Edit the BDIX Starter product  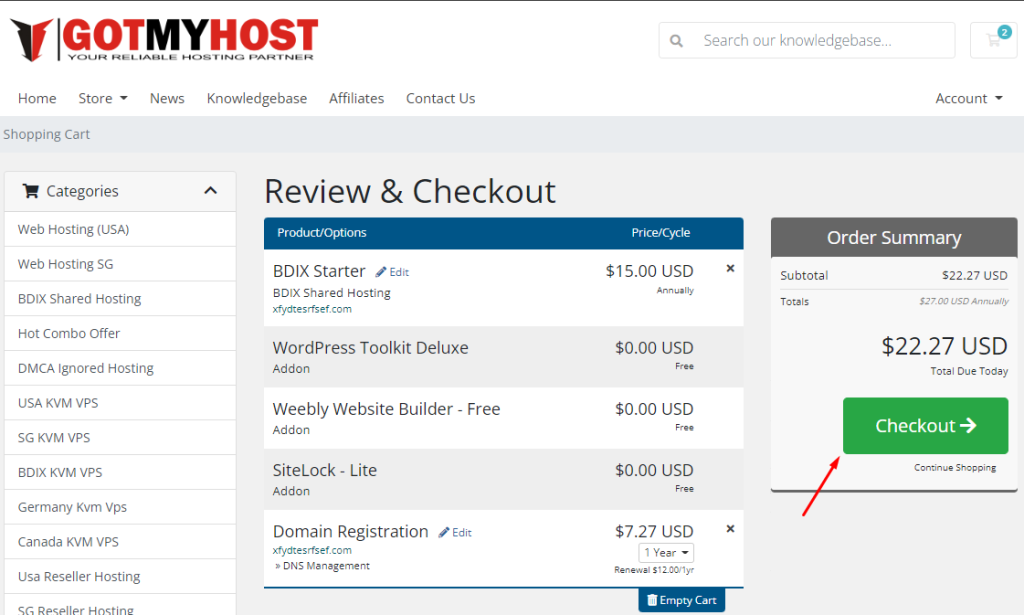point(392,272)
